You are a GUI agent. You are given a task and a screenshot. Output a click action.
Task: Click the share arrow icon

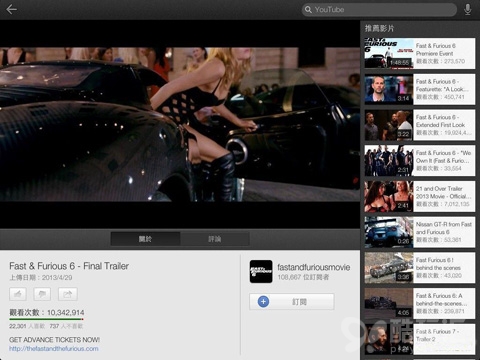(x=68, y=294)
